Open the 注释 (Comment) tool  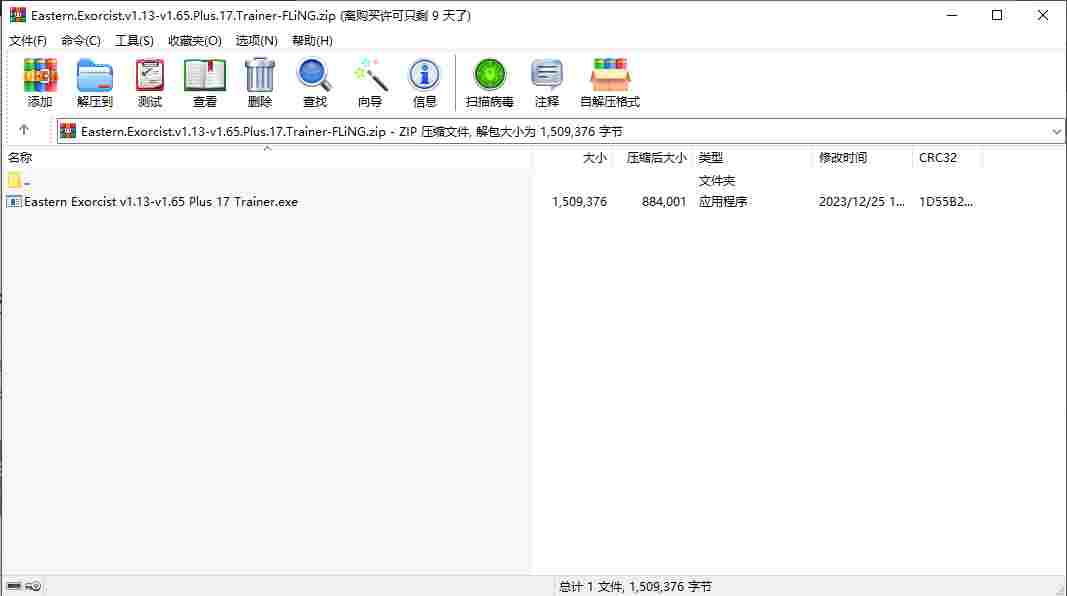pos(546,75)
